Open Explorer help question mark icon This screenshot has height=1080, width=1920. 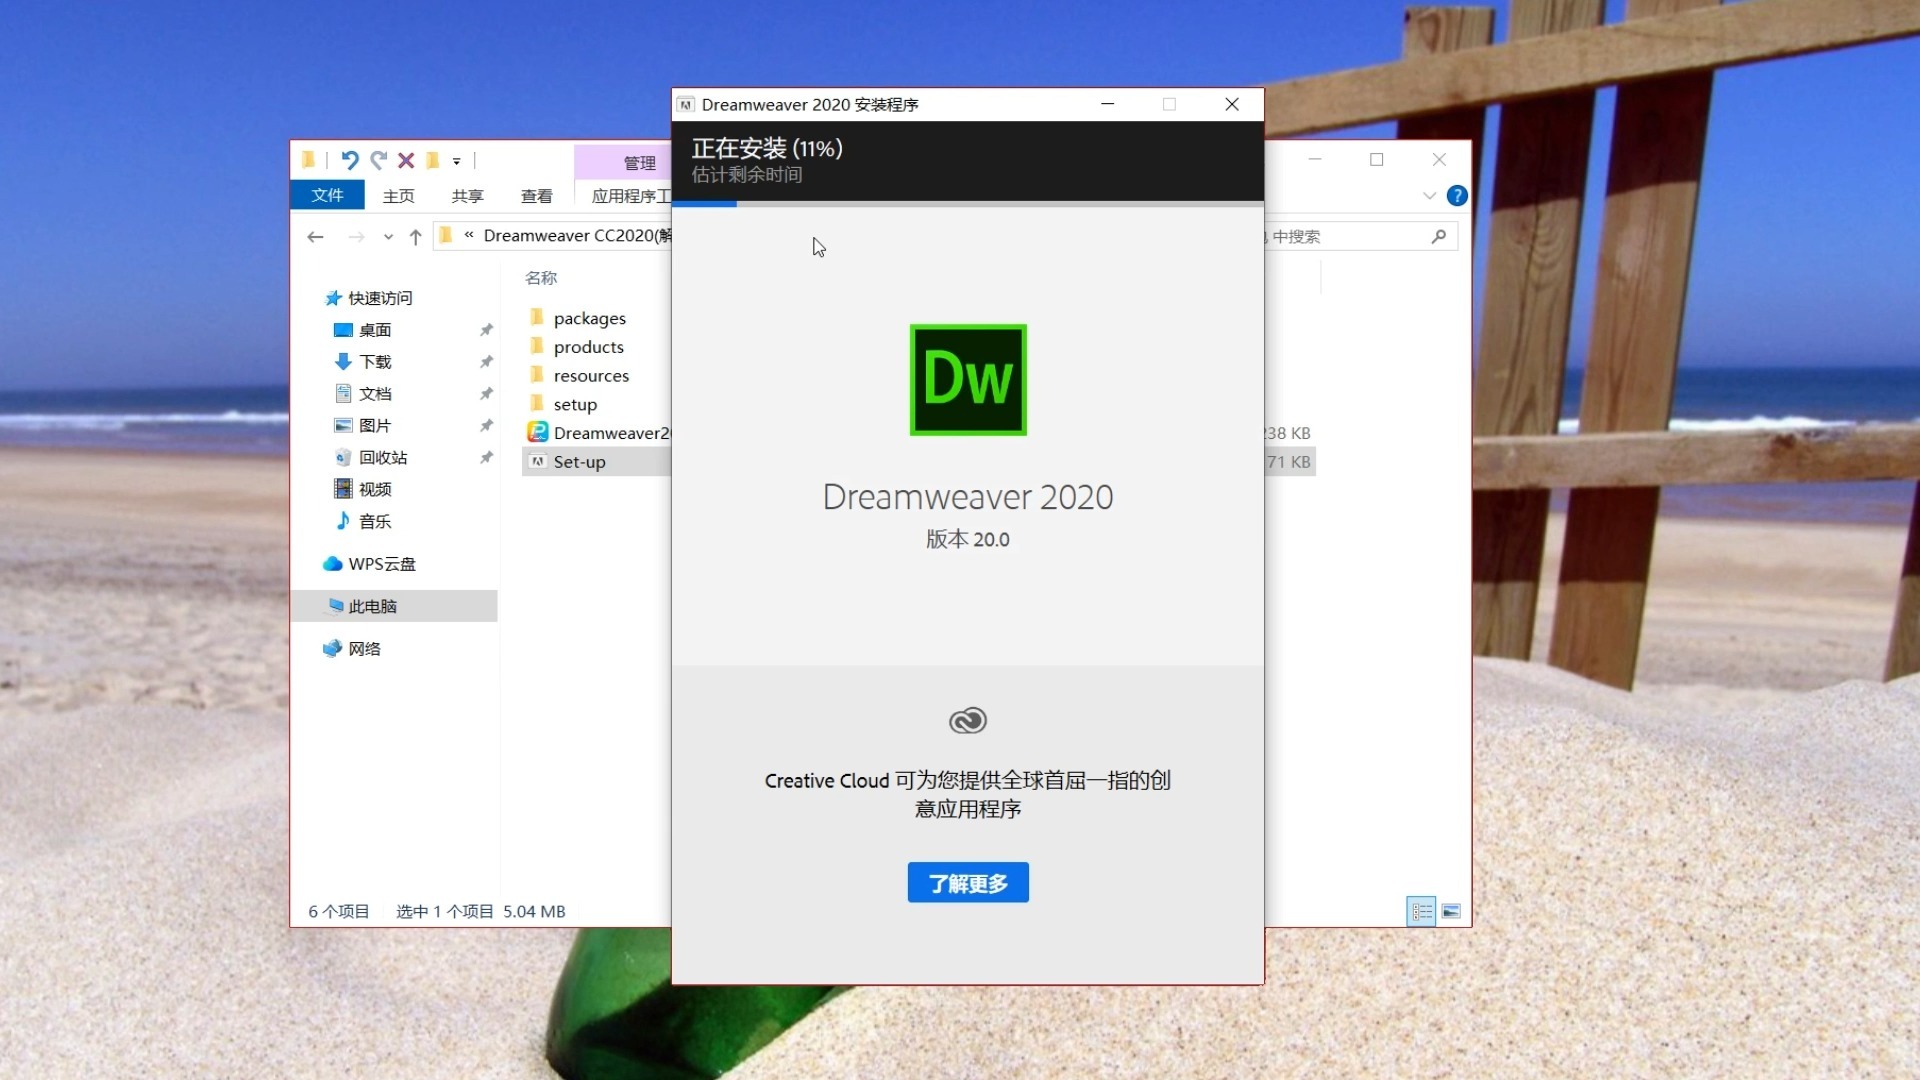point(1457,196)
